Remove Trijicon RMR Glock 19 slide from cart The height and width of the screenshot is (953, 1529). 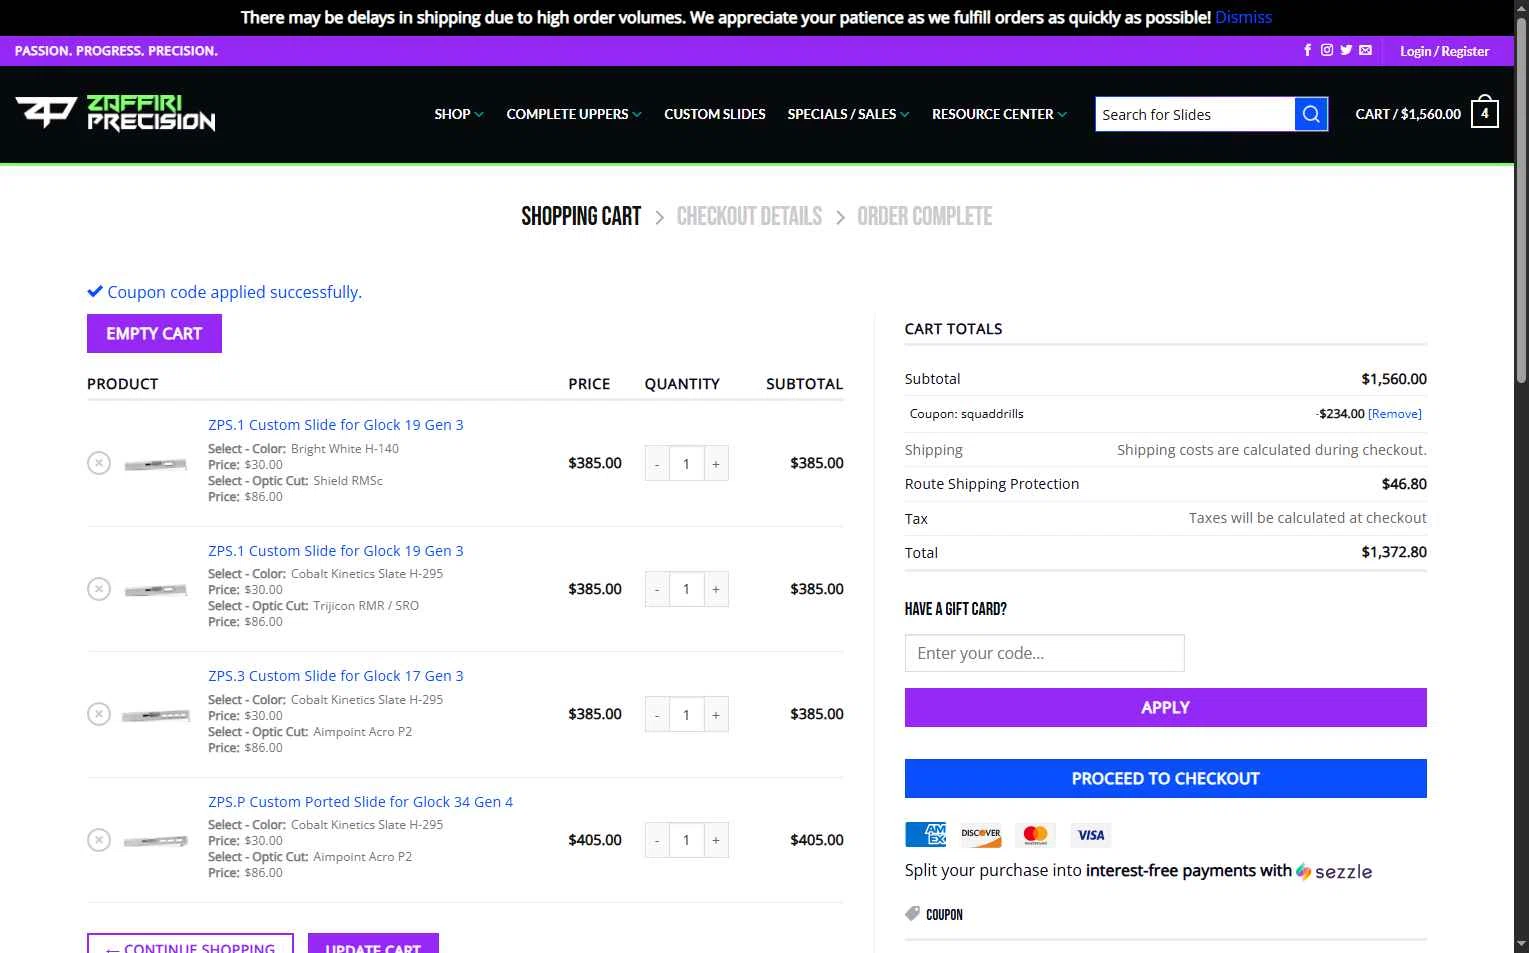tap(99, 589)
